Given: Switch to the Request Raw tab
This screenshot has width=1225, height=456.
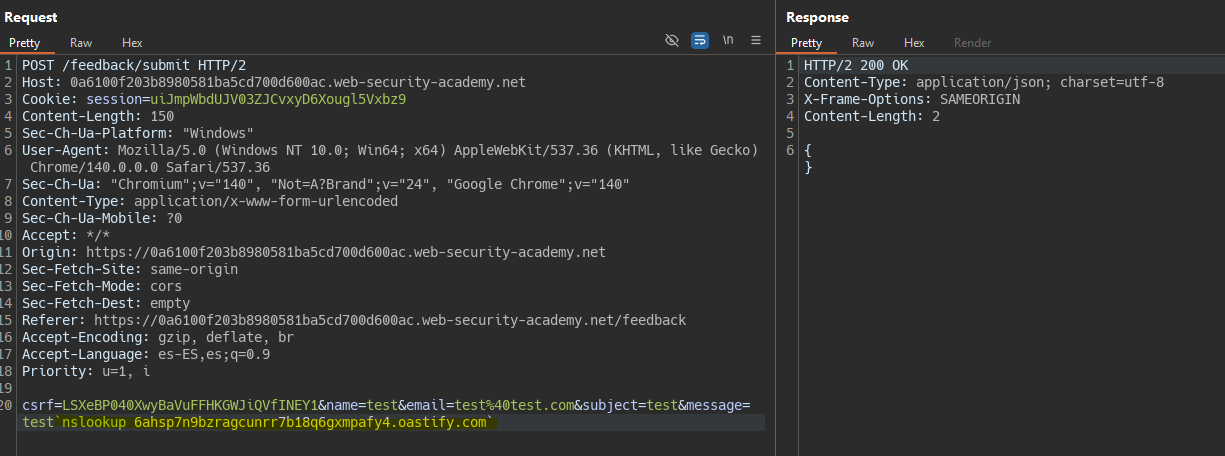Looking at the screenshot, I should tap(81, 43).
